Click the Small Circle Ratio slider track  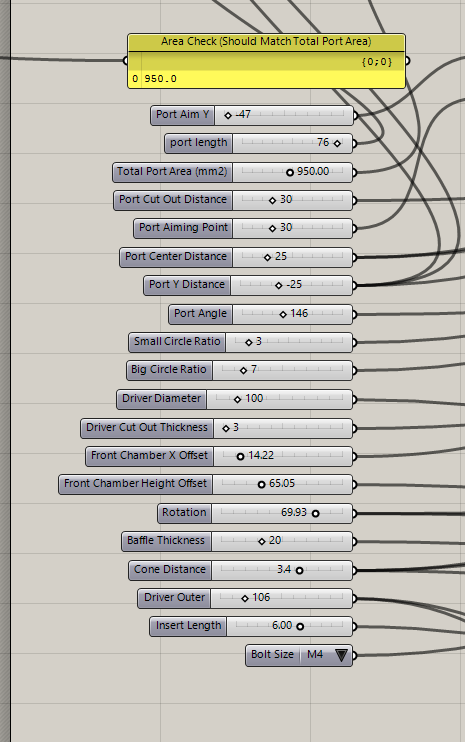(x=289, y=342)
